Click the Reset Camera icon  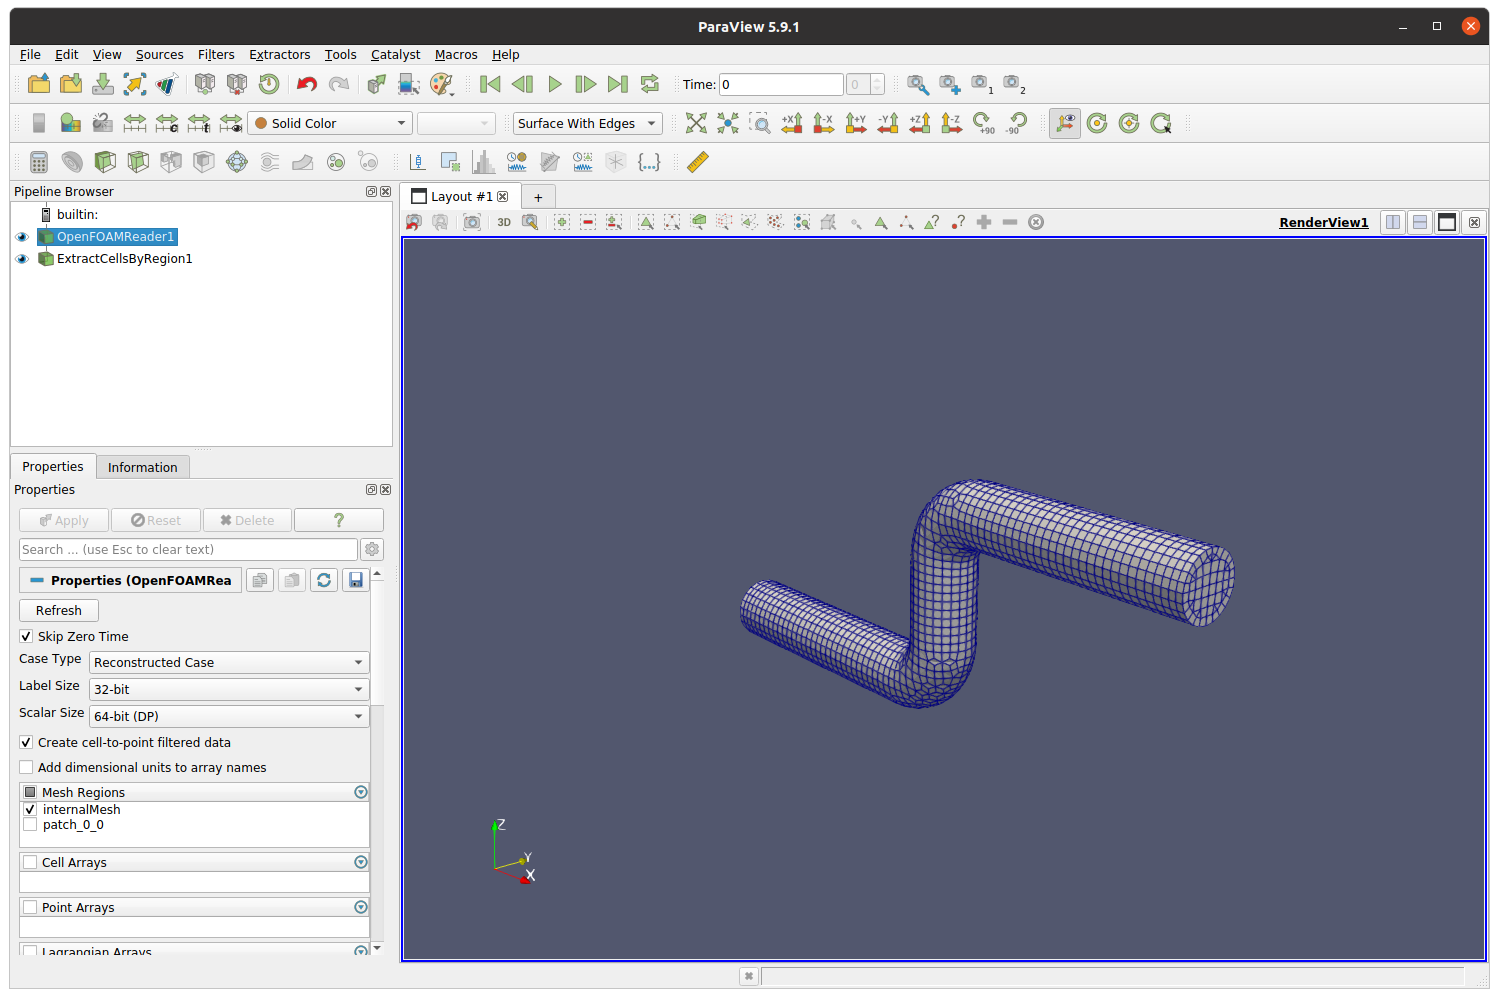pyautogui.click(x=697, y=123)
